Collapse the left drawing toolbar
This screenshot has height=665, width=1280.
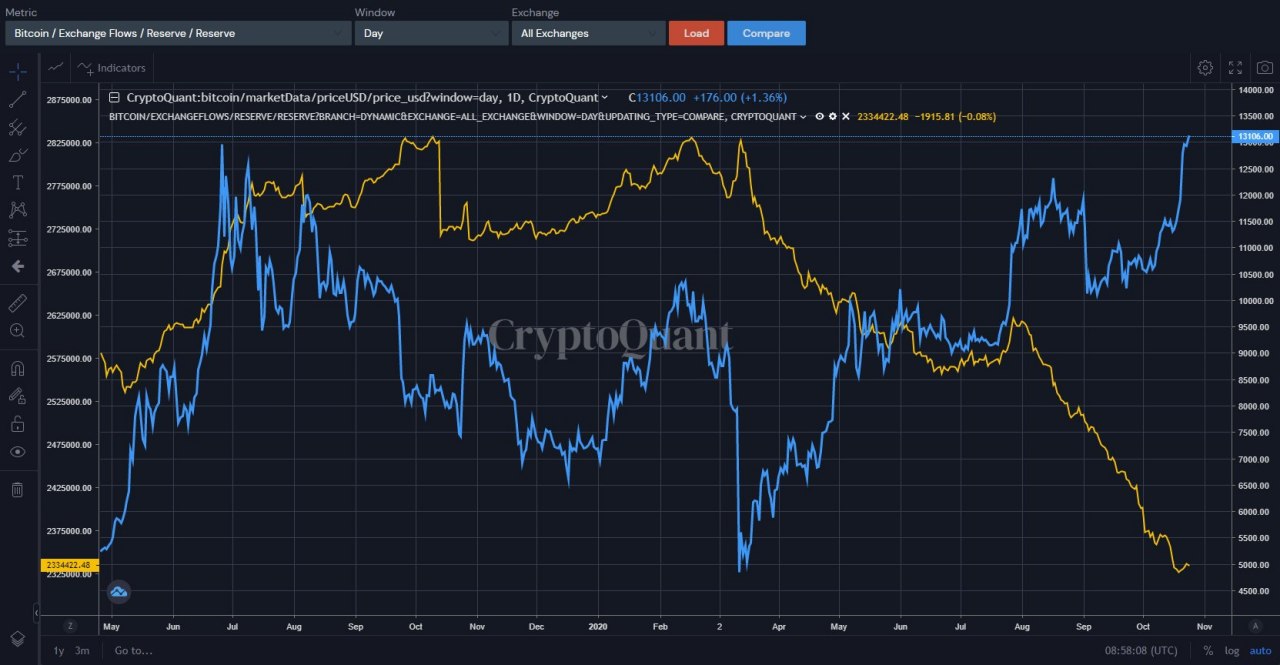(x=37, y=611)
